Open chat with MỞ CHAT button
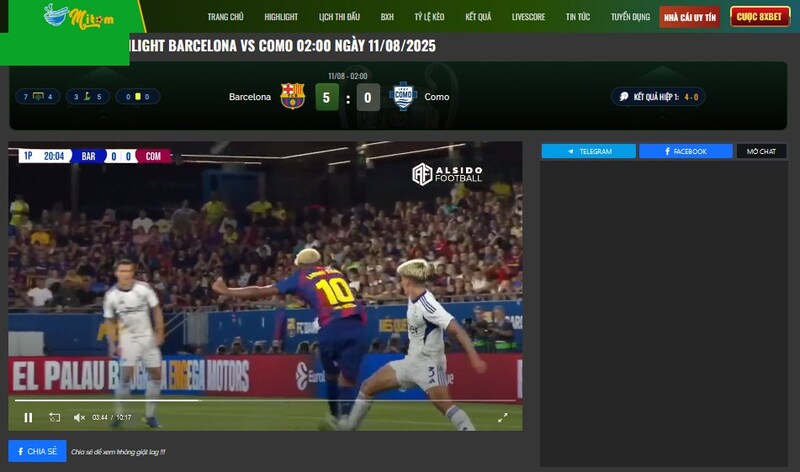The width and height of the screenshot is (800, 472). click(761, 151)
